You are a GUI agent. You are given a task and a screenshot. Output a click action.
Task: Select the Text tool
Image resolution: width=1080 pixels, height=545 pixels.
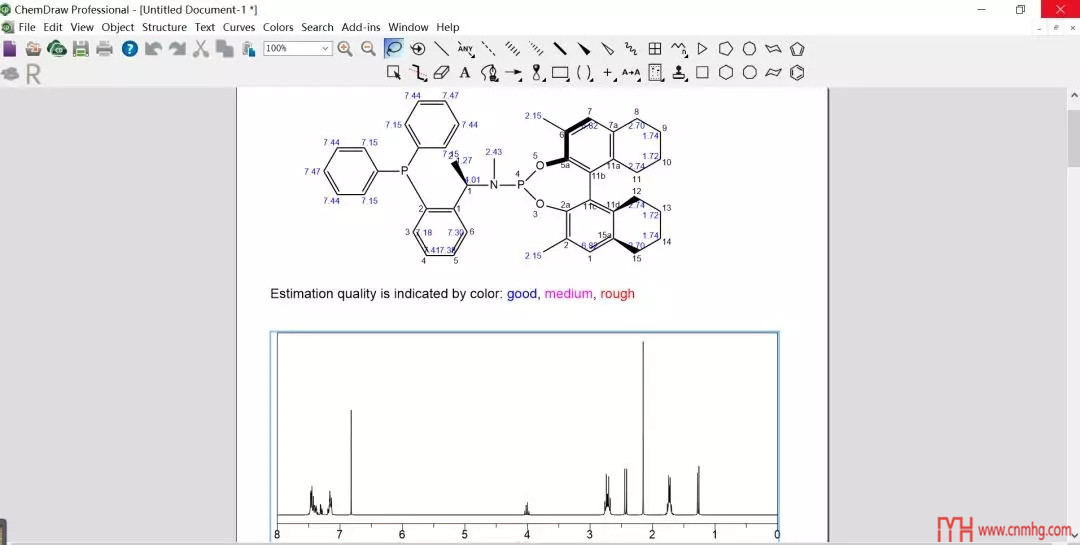[465, 72]
